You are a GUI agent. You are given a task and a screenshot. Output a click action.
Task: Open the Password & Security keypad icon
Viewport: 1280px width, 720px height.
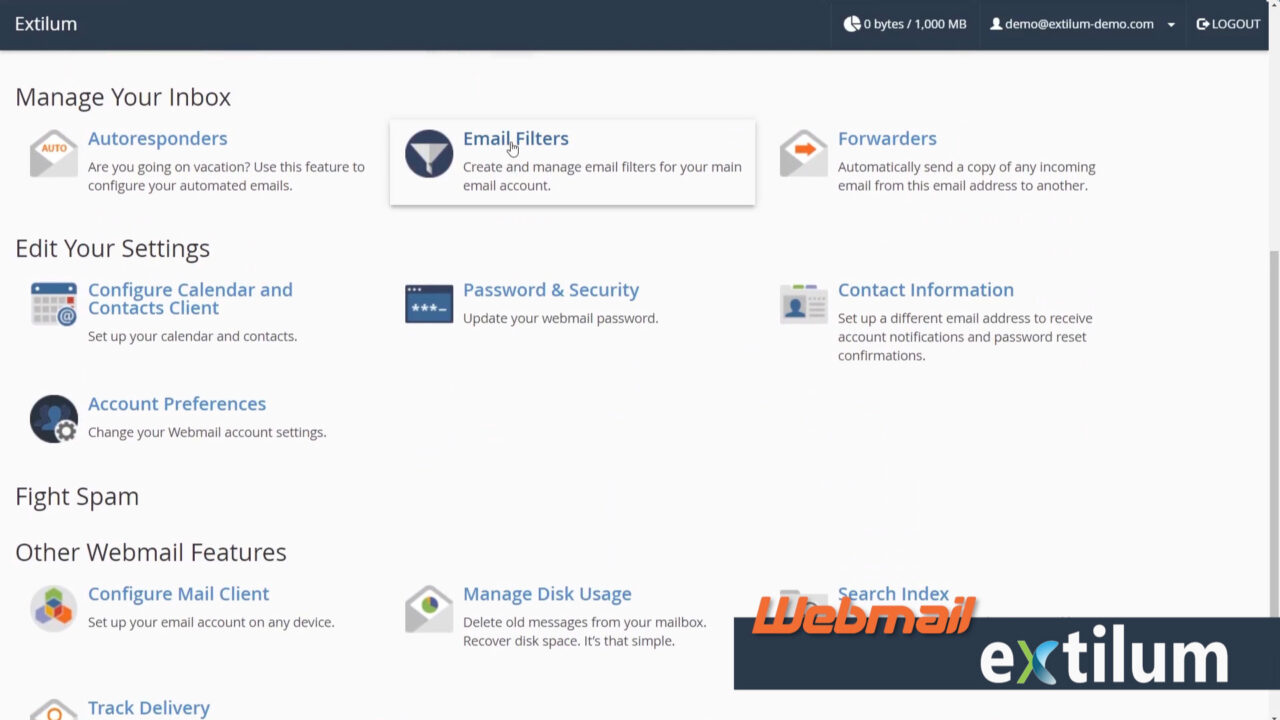point(428,304)
